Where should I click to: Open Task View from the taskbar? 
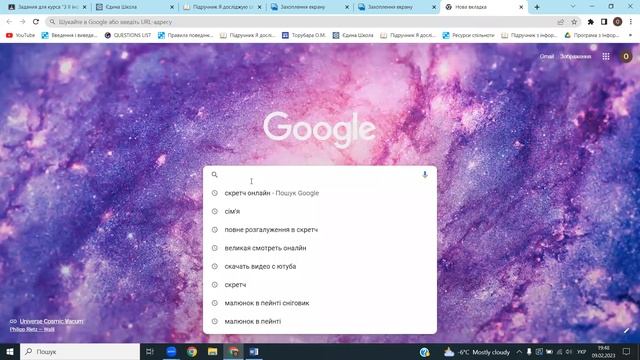(x=150, y=351)
